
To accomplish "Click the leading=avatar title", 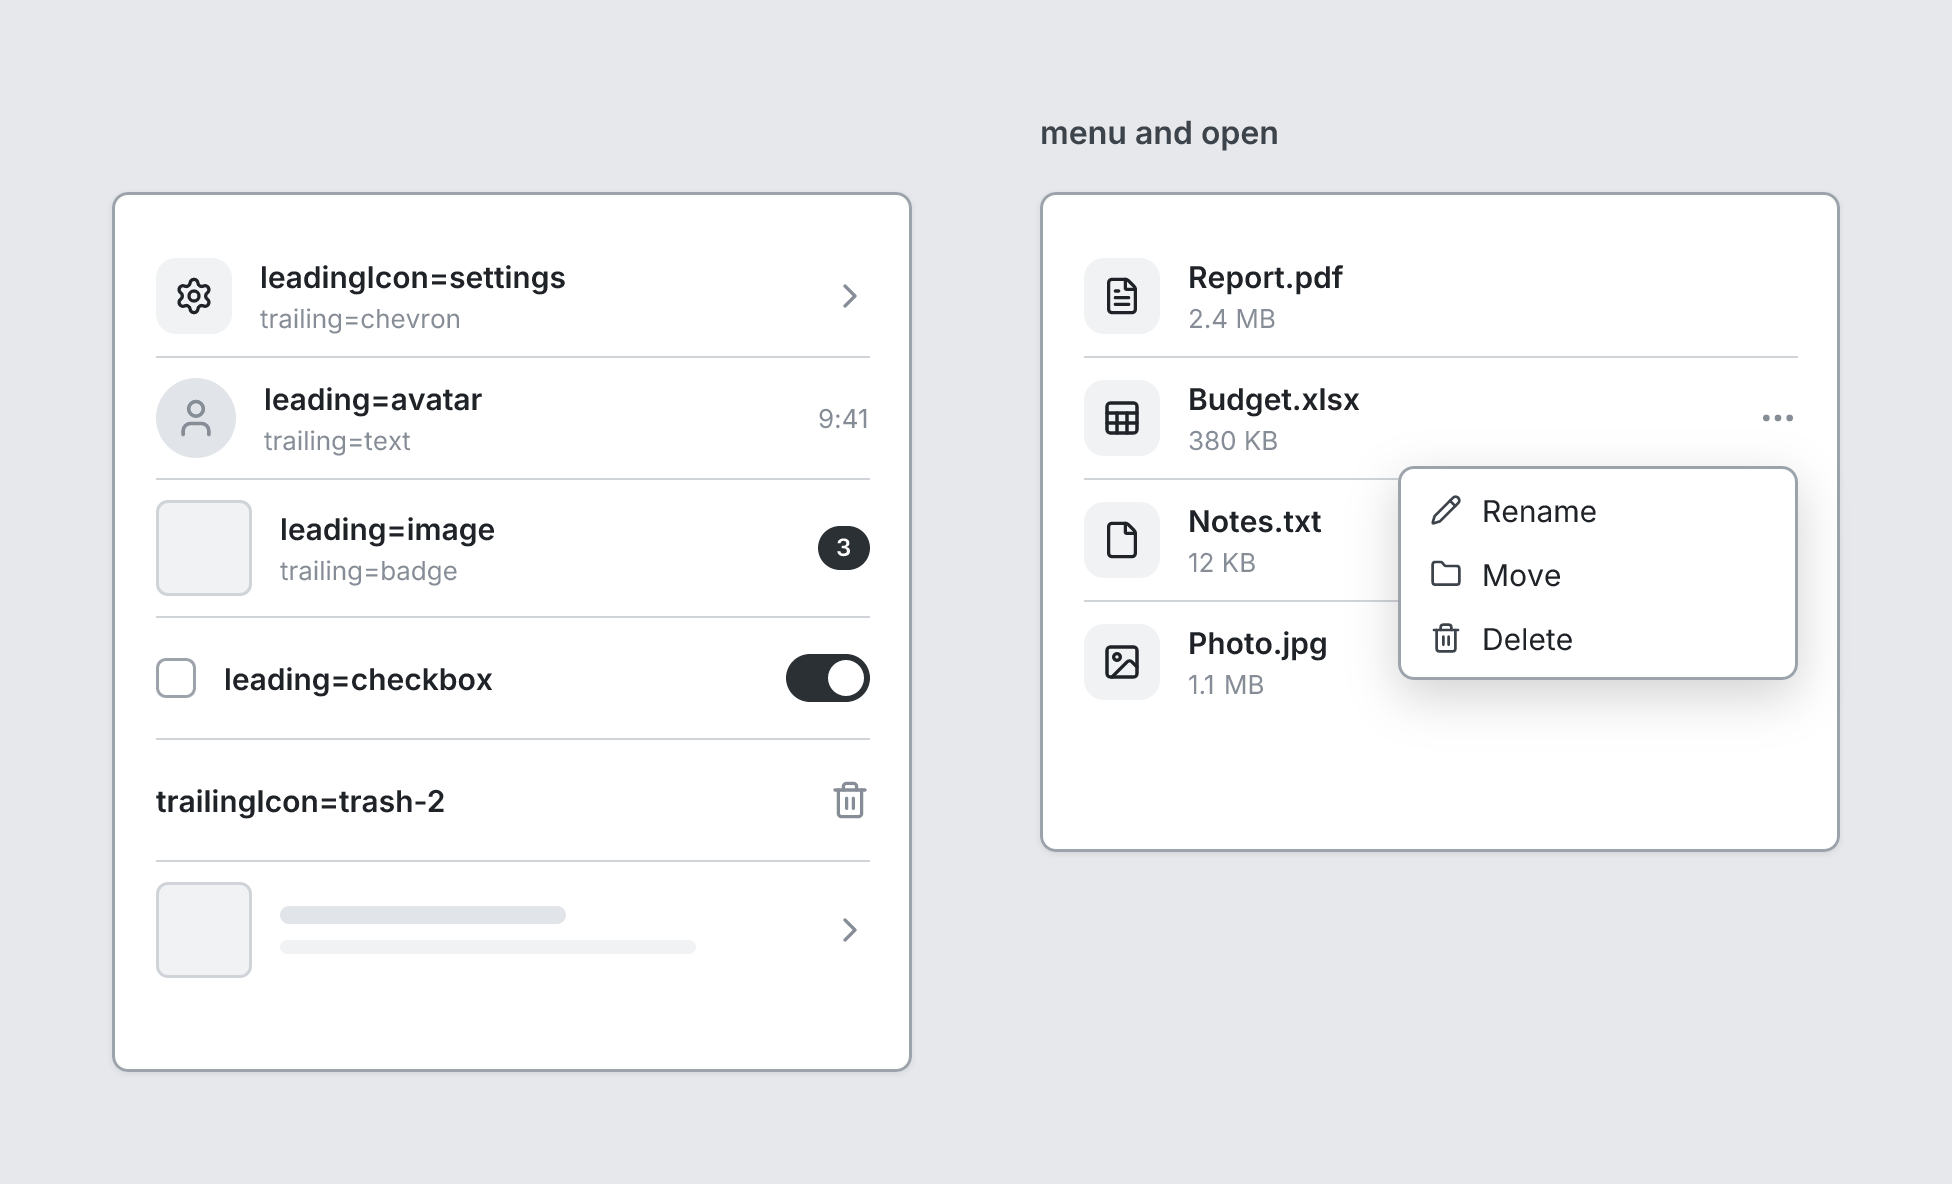I will tap(373, 400).
